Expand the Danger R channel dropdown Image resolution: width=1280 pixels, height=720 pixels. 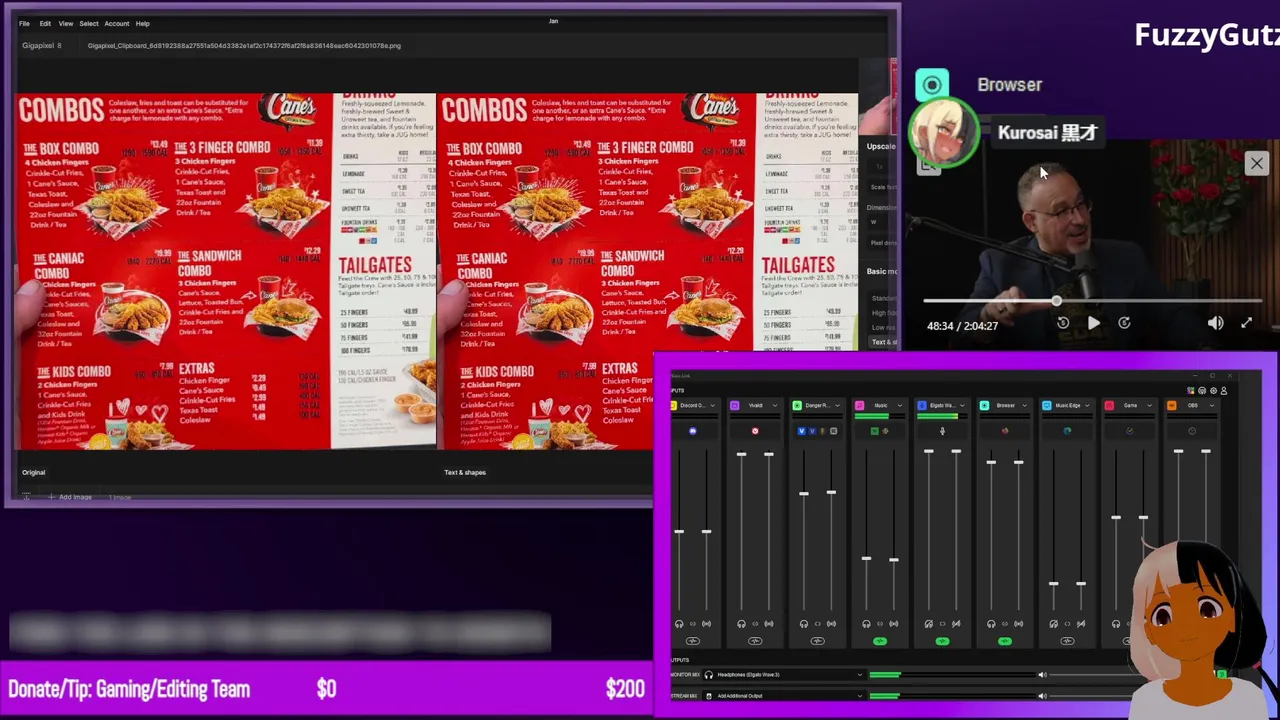836,406
